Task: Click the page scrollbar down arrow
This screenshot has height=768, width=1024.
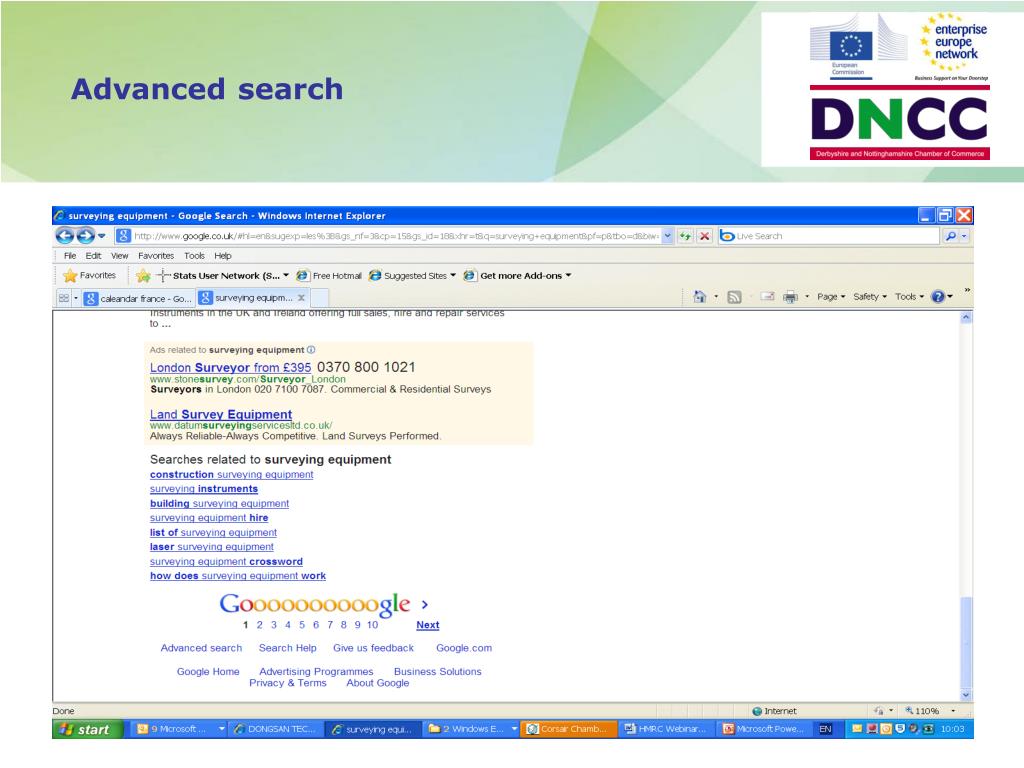Action: coord(966,696)
